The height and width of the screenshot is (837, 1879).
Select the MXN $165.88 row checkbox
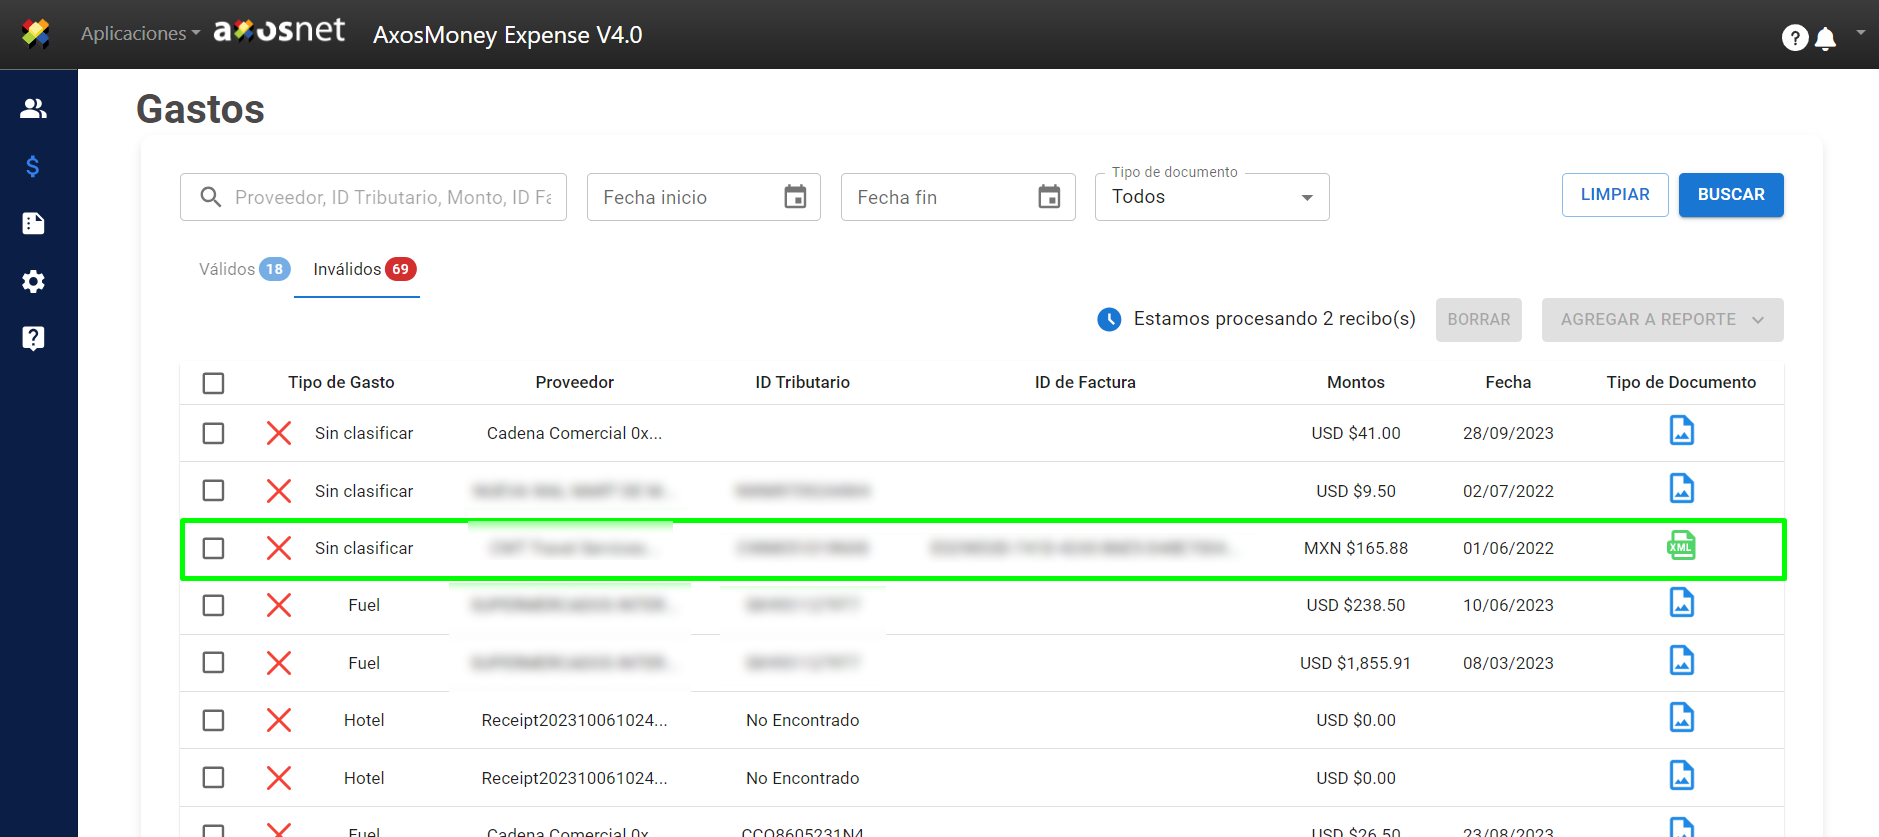point(213,548)
